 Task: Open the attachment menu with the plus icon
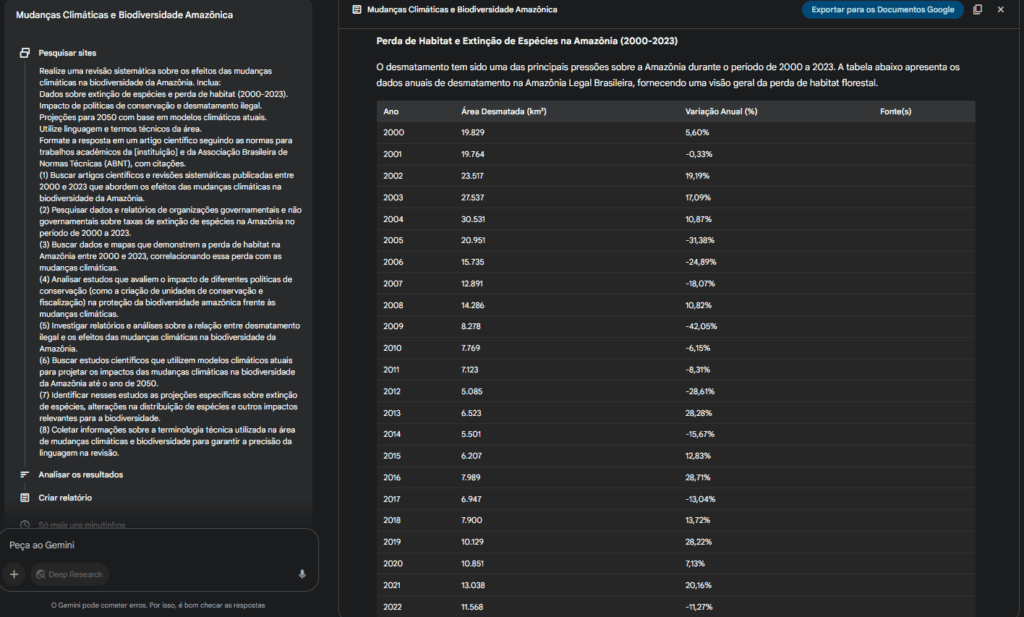14,574
